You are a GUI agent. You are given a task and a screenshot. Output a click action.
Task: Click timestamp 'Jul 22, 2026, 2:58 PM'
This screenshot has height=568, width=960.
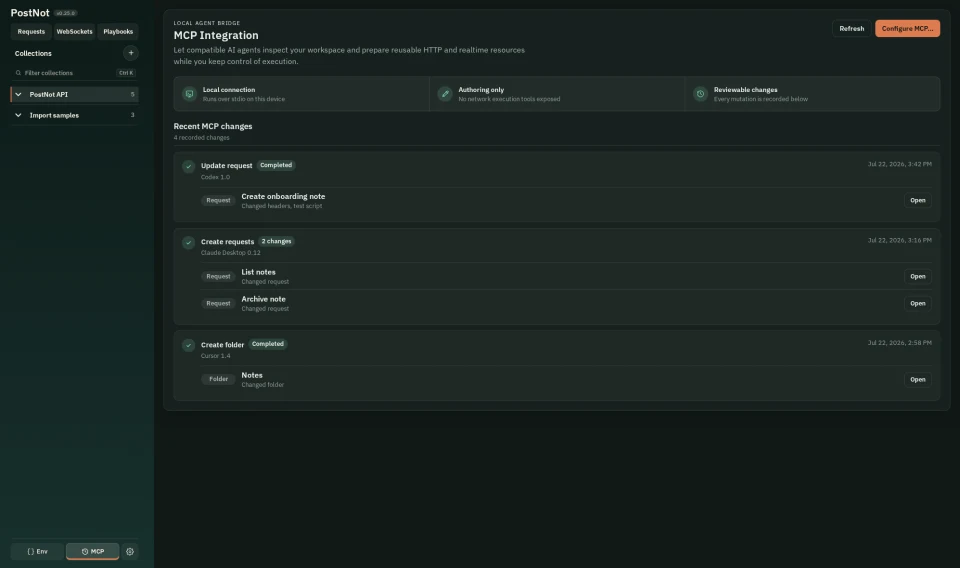[x=899, y=343]
